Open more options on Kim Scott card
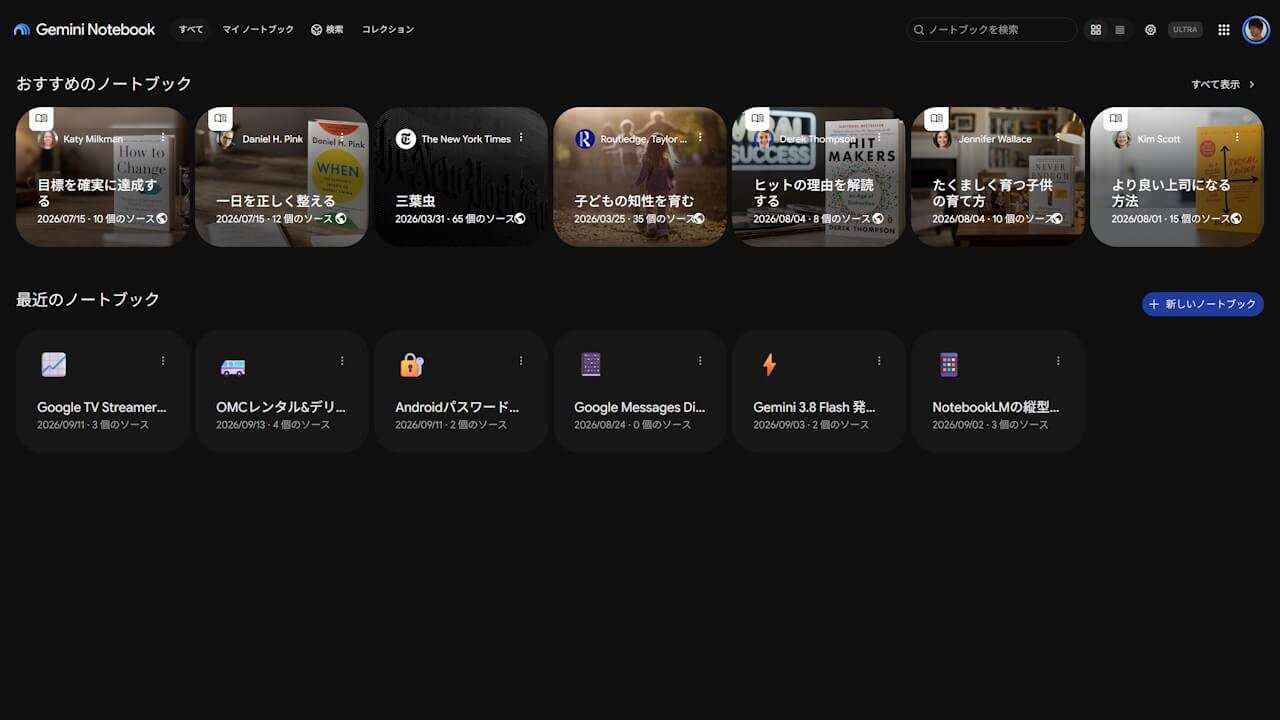The image size is (1280, 720). pyautogui.click(x=1237, y=137)
